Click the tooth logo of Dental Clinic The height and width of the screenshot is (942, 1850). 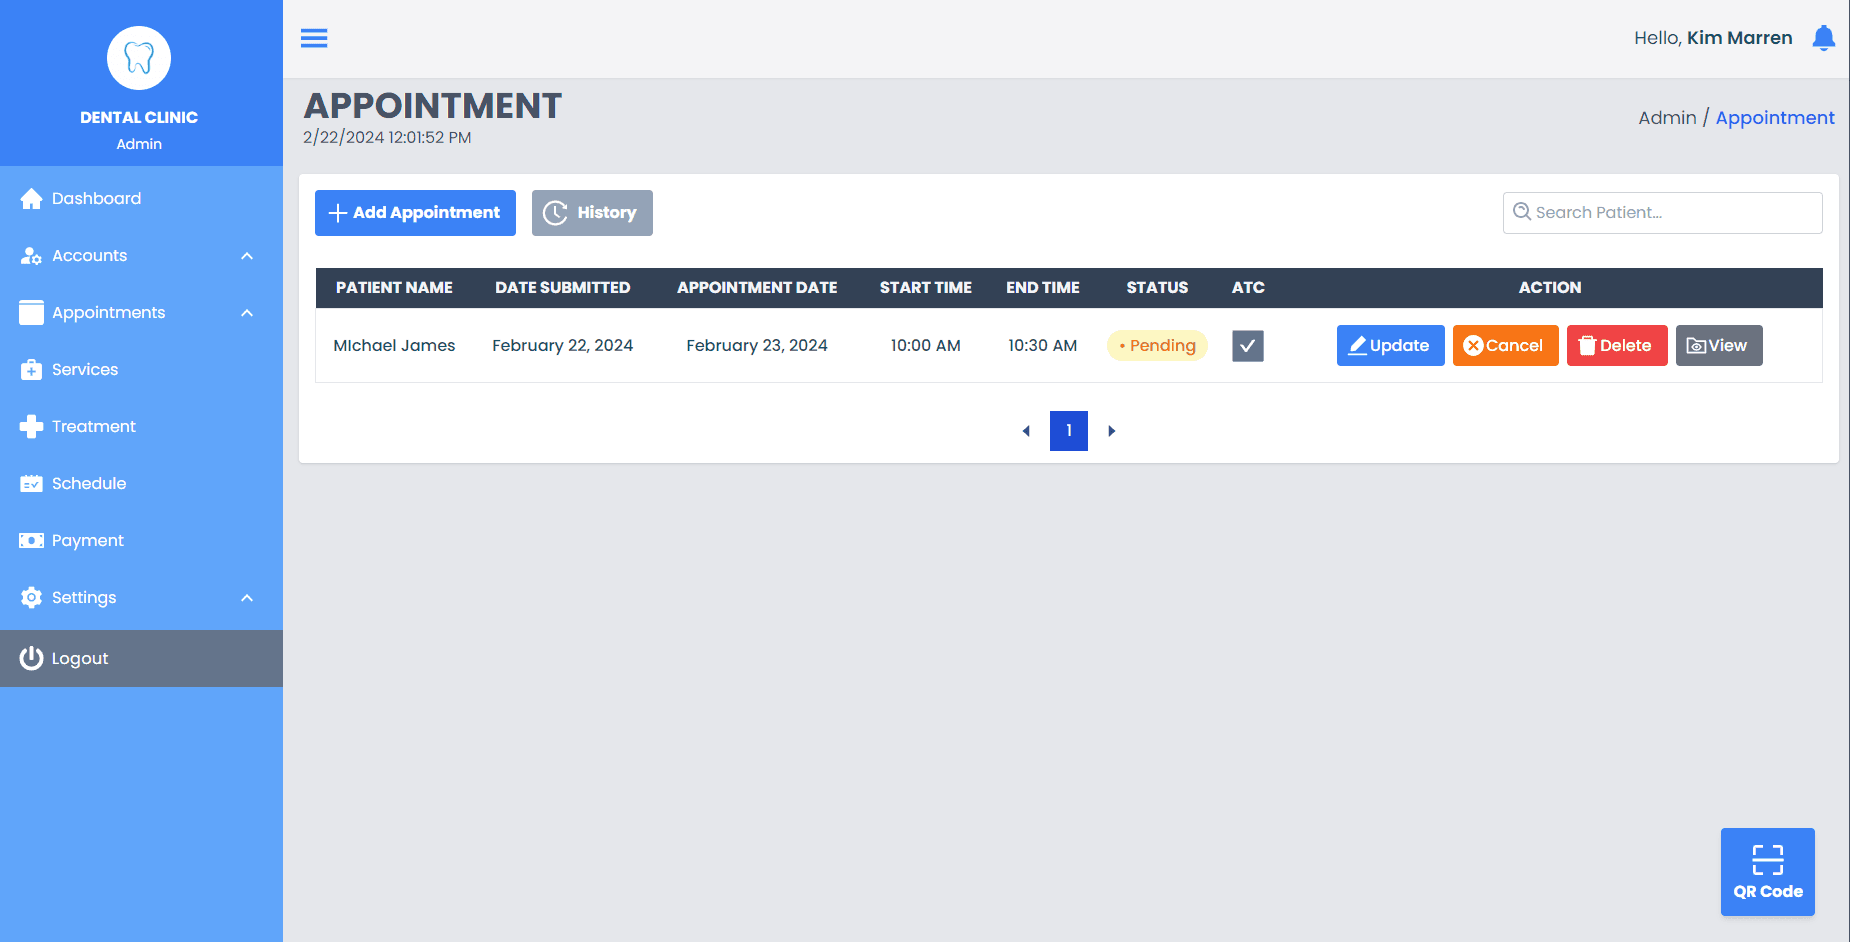point(139,58)
